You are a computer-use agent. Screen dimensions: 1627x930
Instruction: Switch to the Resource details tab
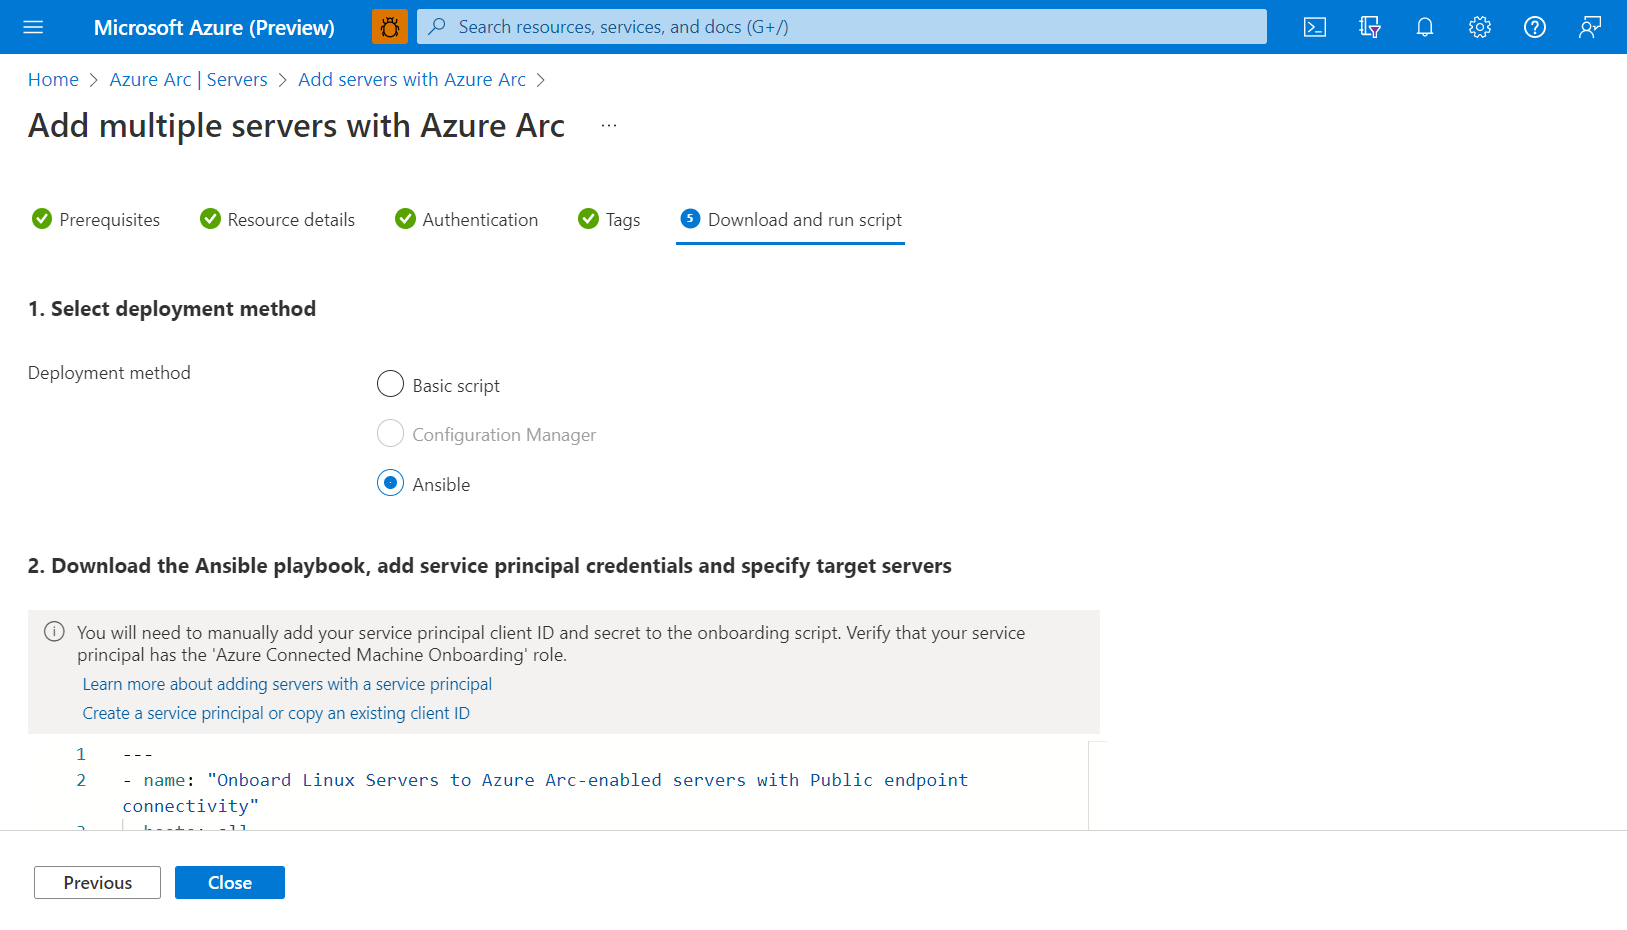pyautogui.click(x=277, y=219)
